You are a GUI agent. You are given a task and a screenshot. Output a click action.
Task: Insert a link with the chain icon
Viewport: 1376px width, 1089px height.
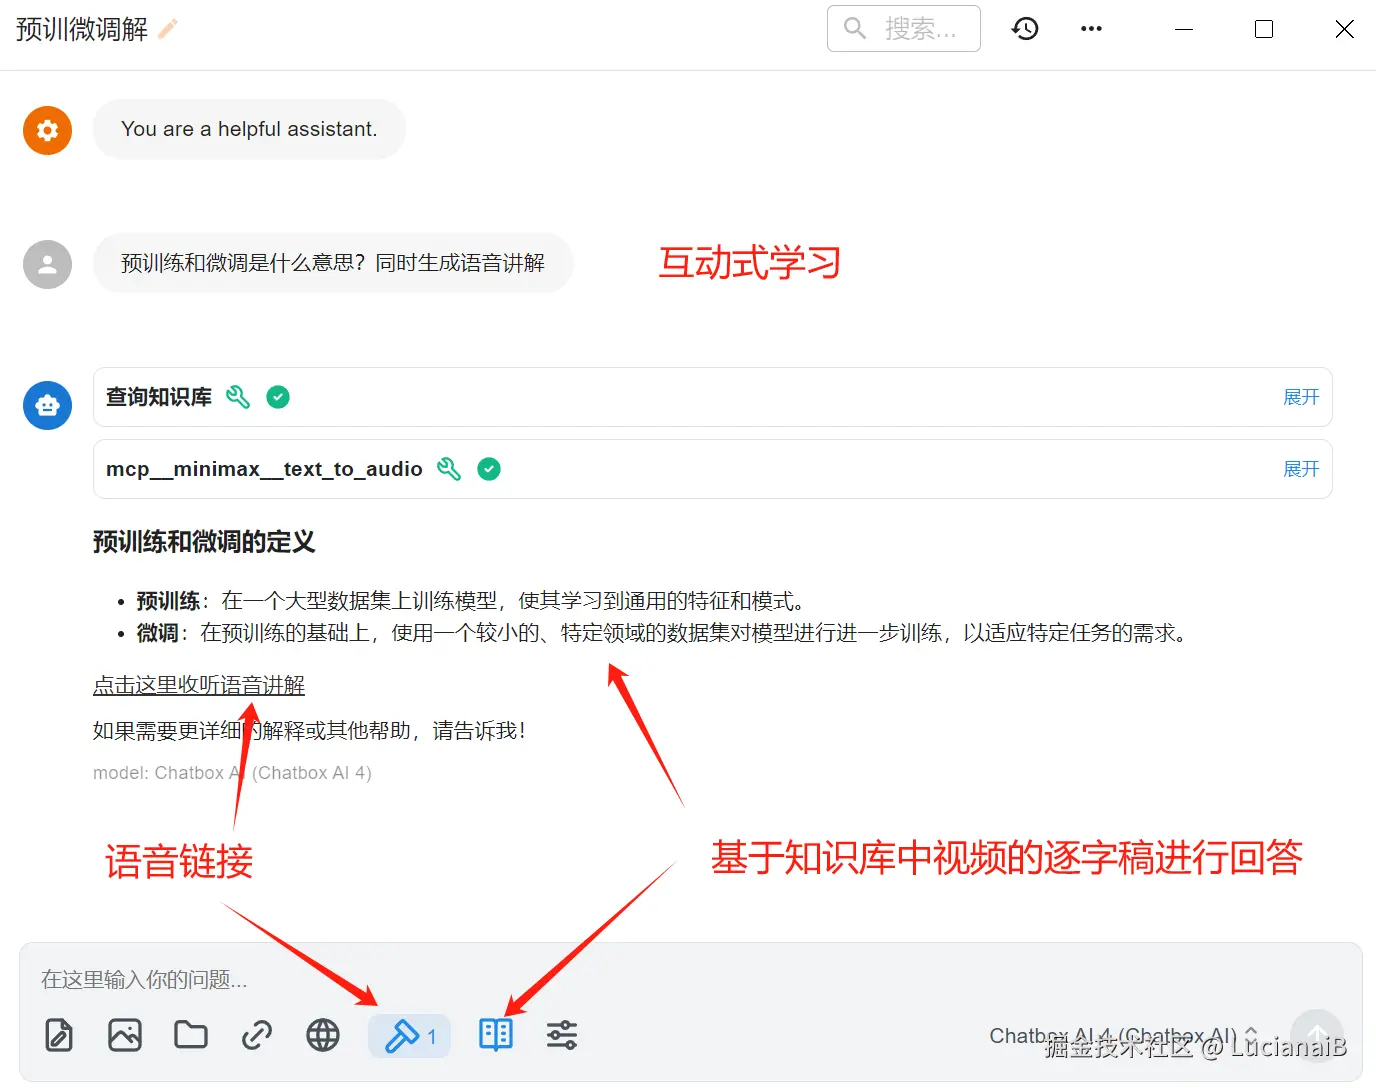257,1036
